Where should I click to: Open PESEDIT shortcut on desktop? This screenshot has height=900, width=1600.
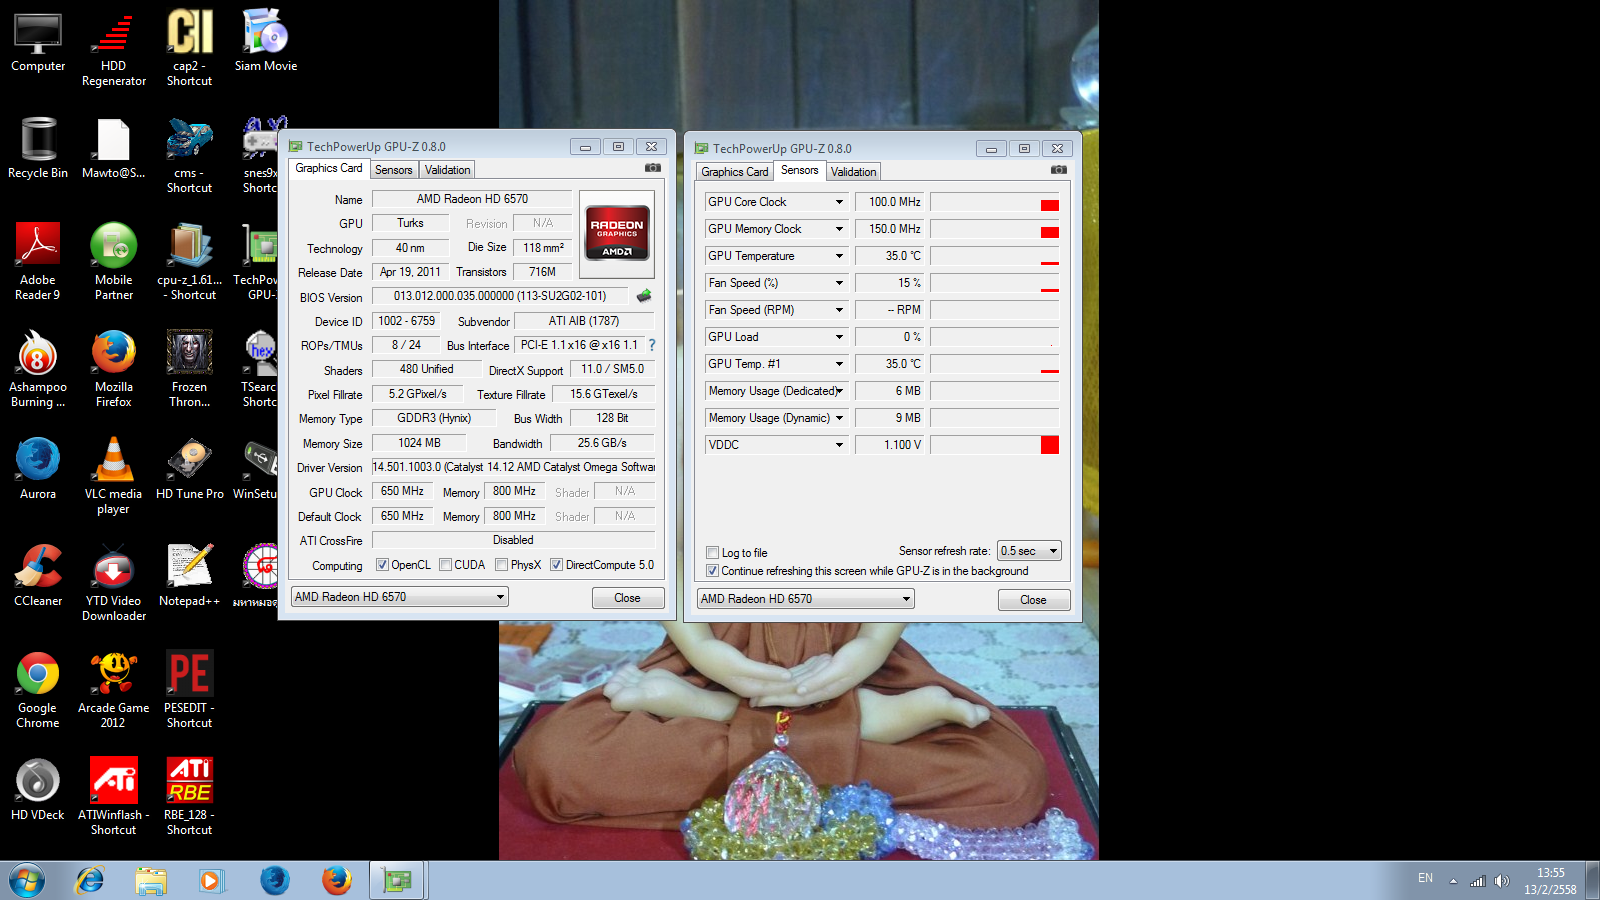(189, 690)
